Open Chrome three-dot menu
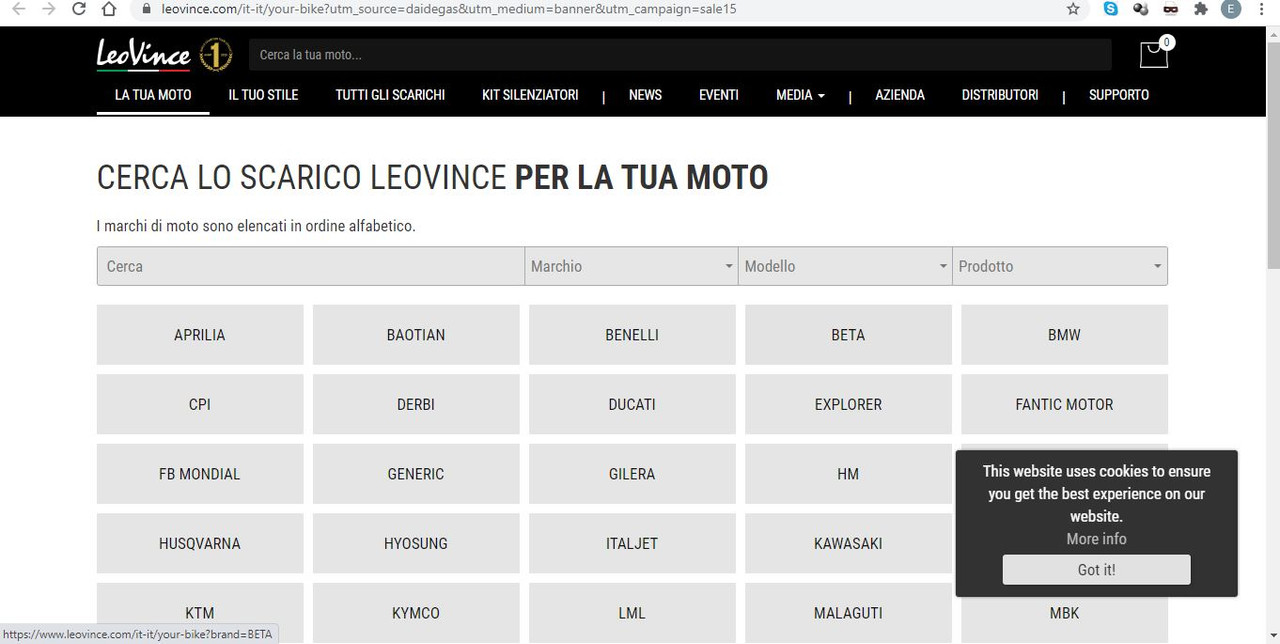The height and width of the screenshot is (644, 1280). [1261, 9]
